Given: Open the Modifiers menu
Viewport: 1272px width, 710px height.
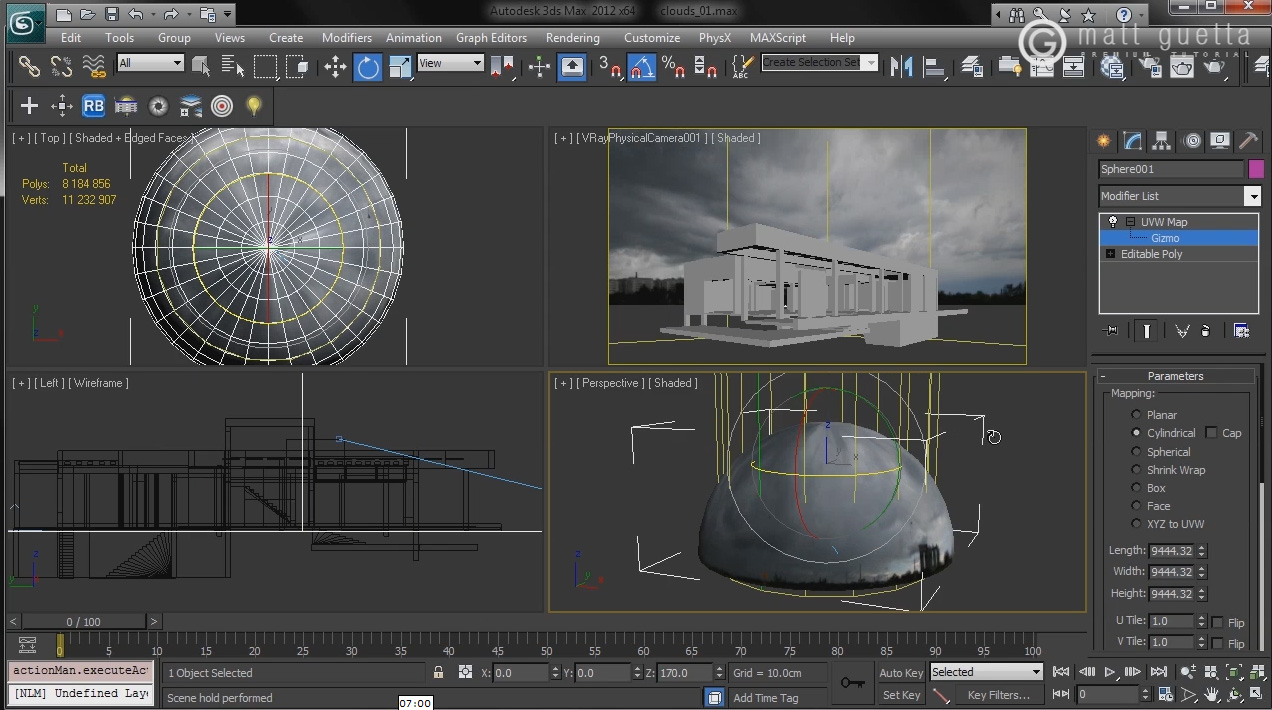Looking at the screenshot, I should tap(346, 38).
